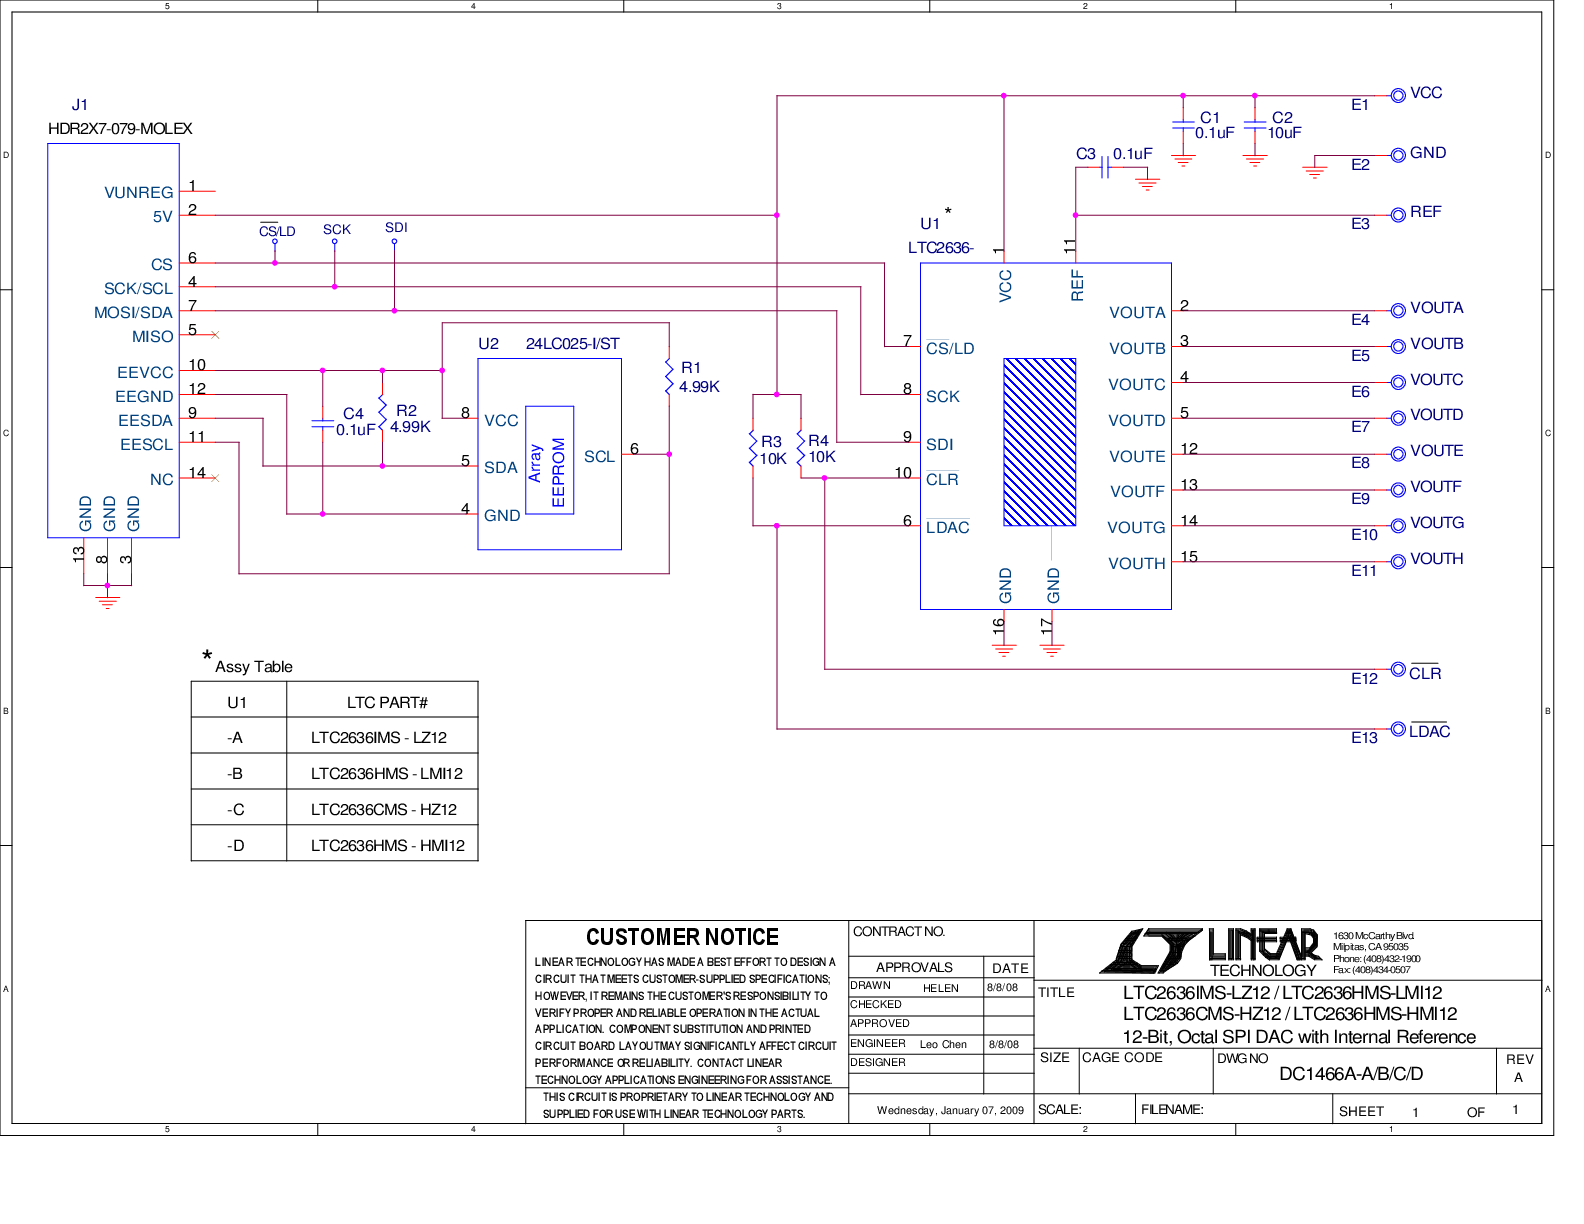
Task: Select the R3 10K resistor symbol
Action: [x=753, y=448]
